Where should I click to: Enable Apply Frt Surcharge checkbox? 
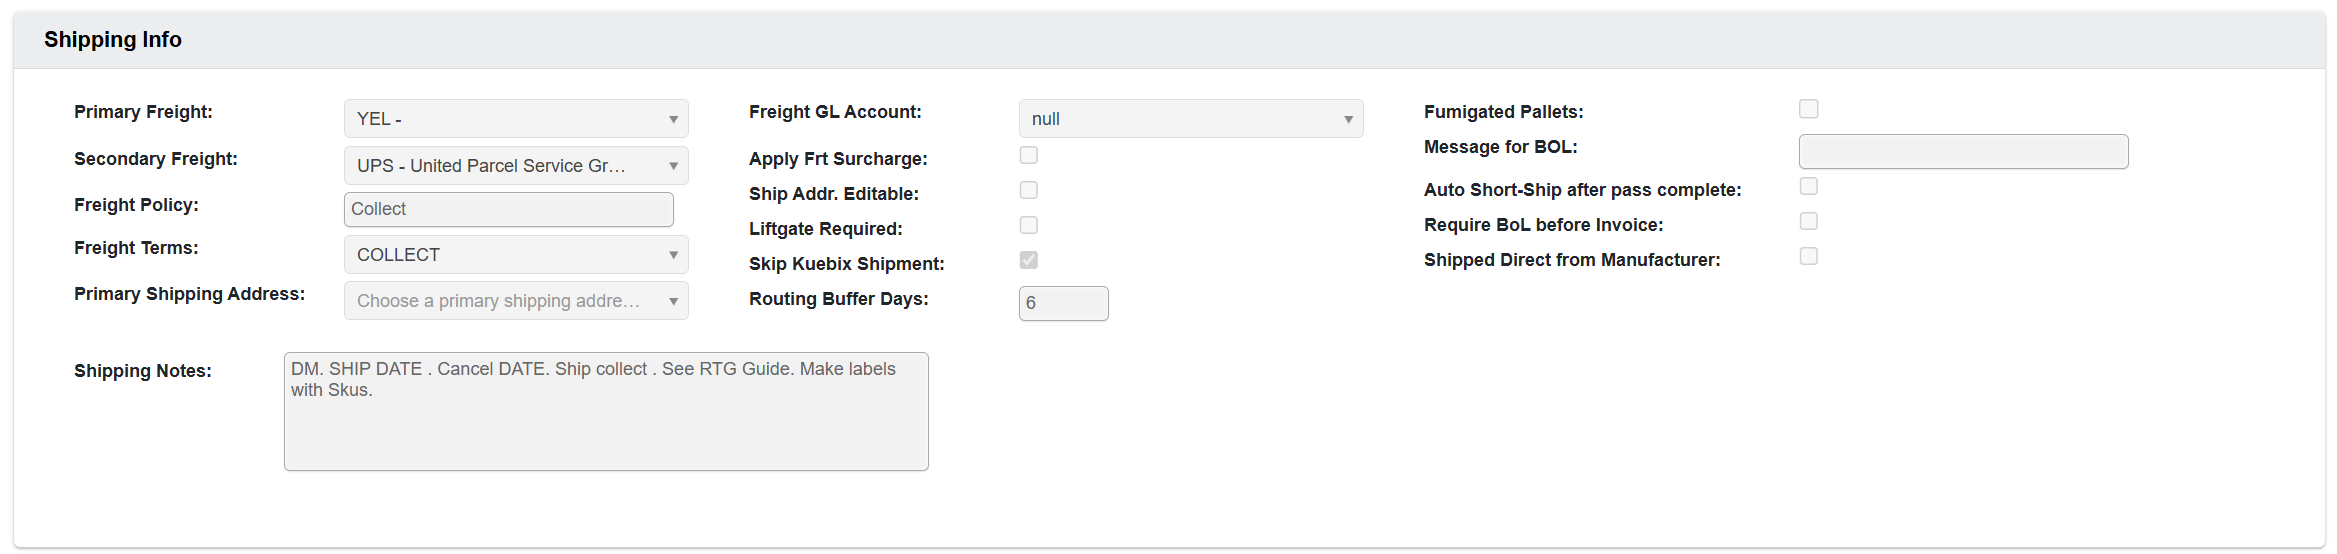click(1029, 155)
